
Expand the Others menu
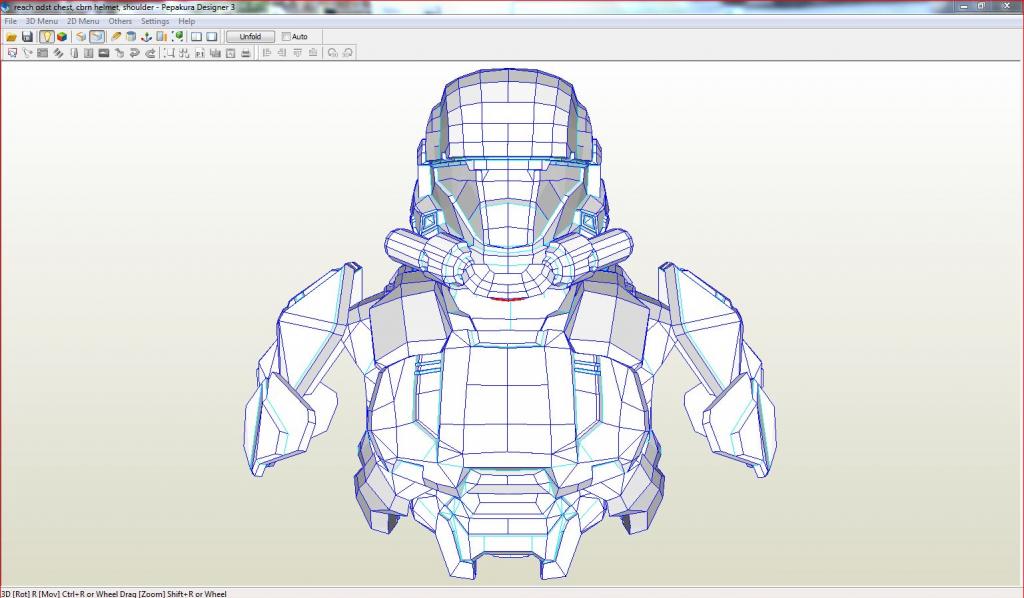tap(120, 21)
